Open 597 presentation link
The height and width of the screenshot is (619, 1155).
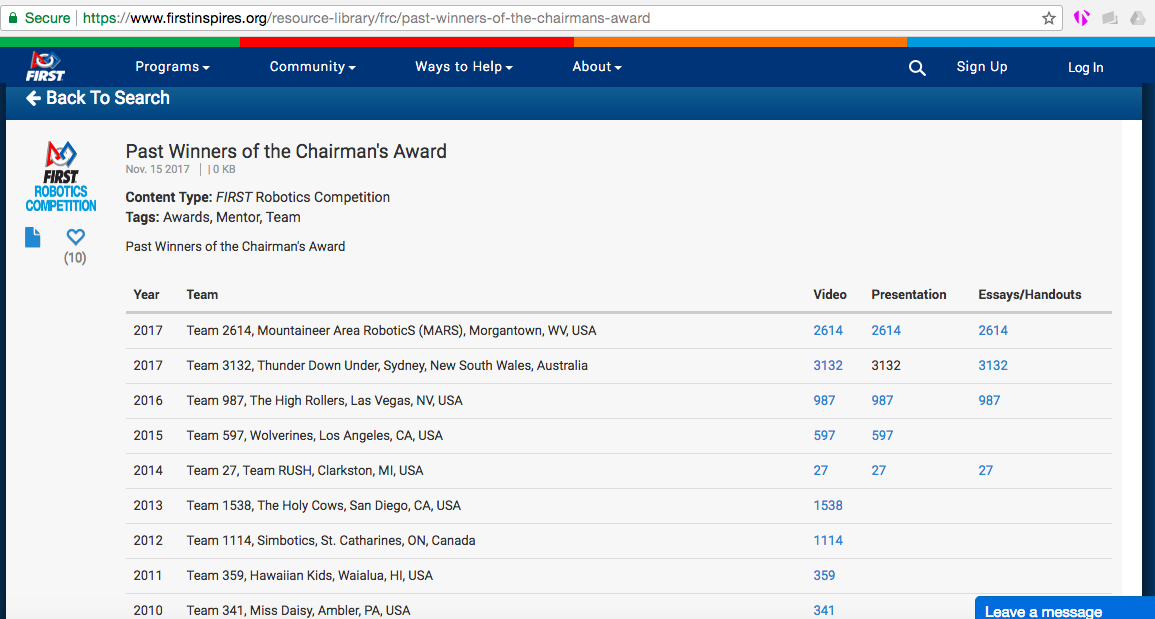(882, 436)
